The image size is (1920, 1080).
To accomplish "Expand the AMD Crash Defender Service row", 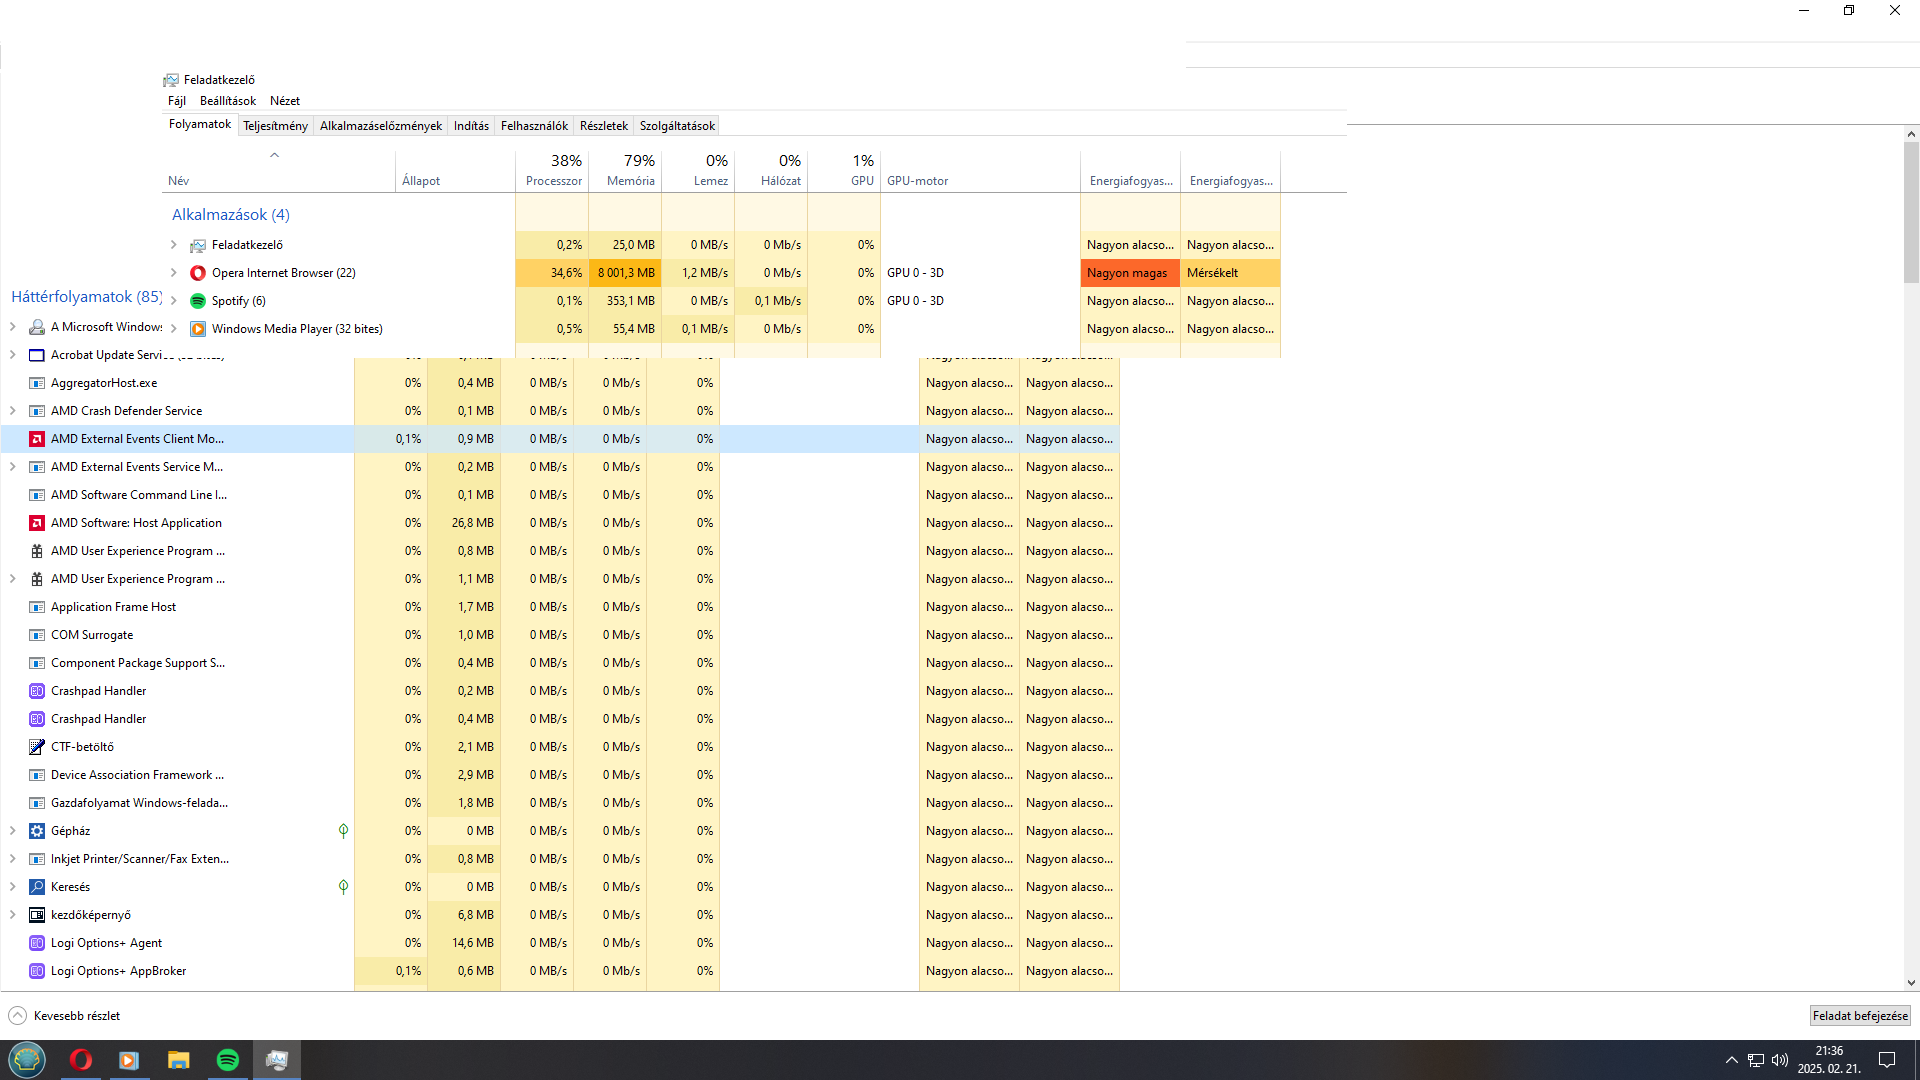I will pyautogui.click(x=12, y=411).
